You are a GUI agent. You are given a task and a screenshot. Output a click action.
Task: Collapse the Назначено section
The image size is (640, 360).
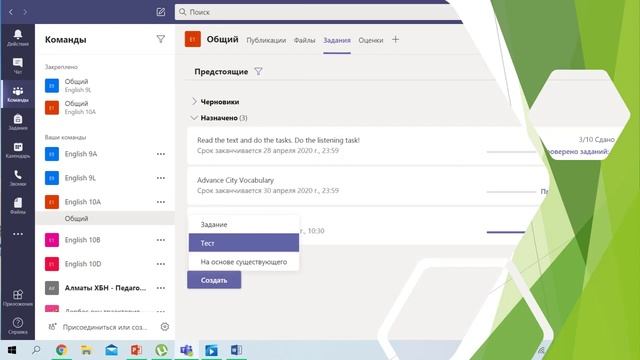[194, 118]
